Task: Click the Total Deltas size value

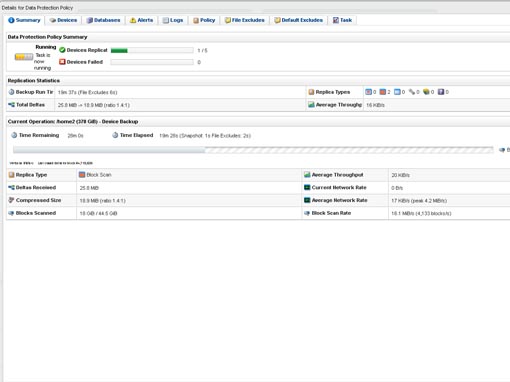Action: [94, 105]
